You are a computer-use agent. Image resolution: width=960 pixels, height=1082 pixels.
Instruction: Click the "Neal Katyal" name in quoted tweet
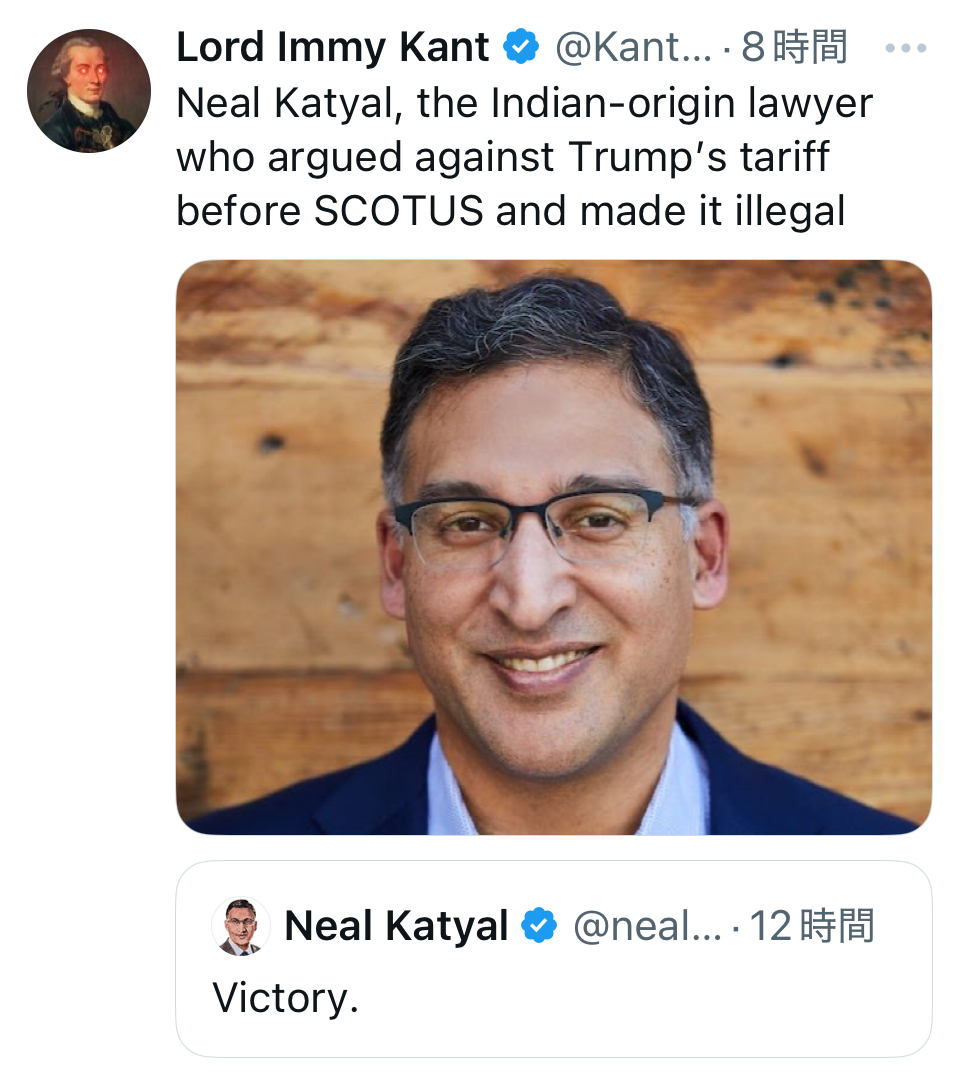(x=396, y=927)
